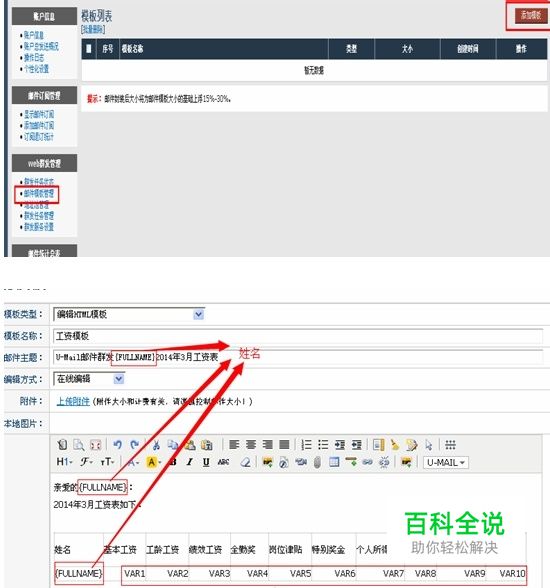Open the tT font size dropdown
This screenshot has width=550, height=588.
pyautogui.click(x=107, y=462)
